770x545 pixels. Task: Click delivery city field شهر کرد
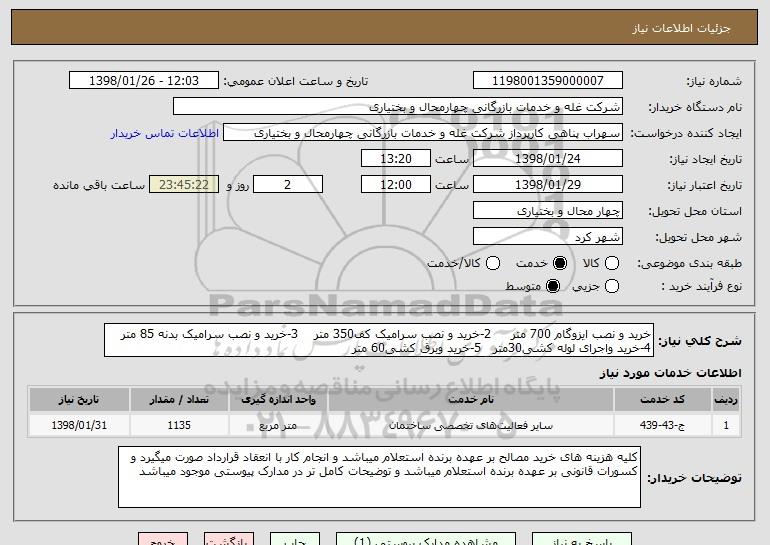pos(548,237)
